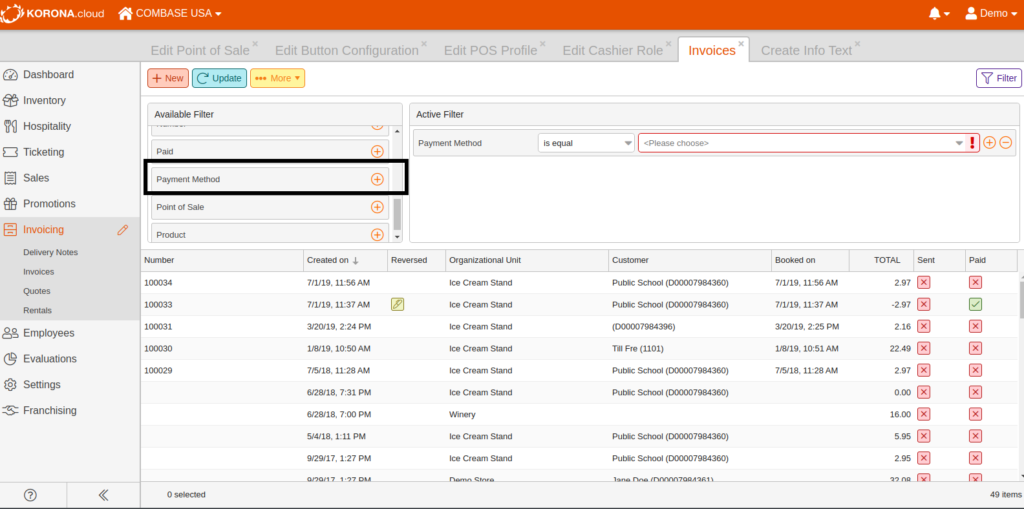Switch to Create Info Text tab

pyautogui.click(x=807, y=50)
